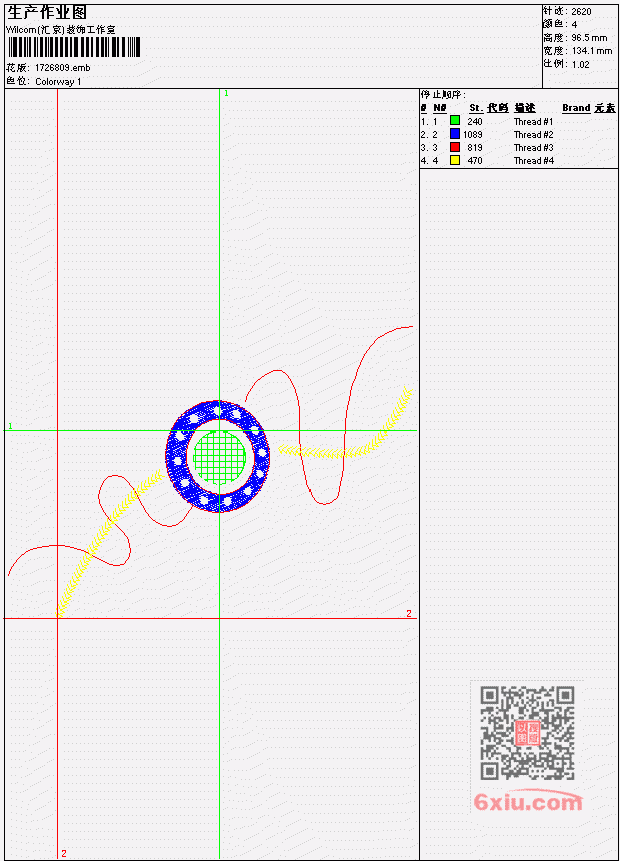
Task: Select the 'Thread #4' description text
Action: 533,161
